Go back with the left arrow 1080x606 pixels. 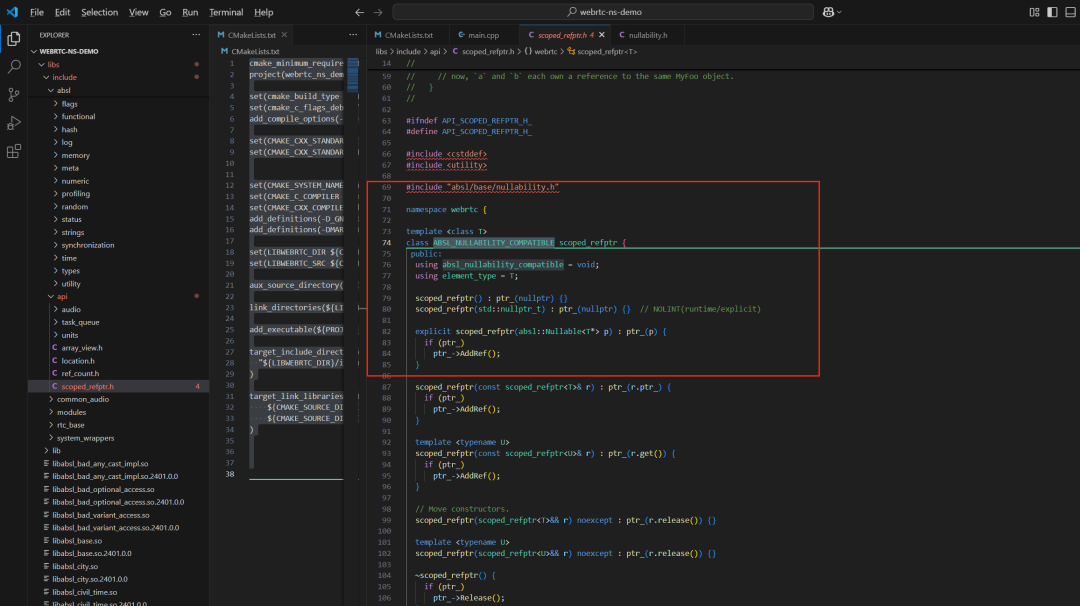pos(360,12)
